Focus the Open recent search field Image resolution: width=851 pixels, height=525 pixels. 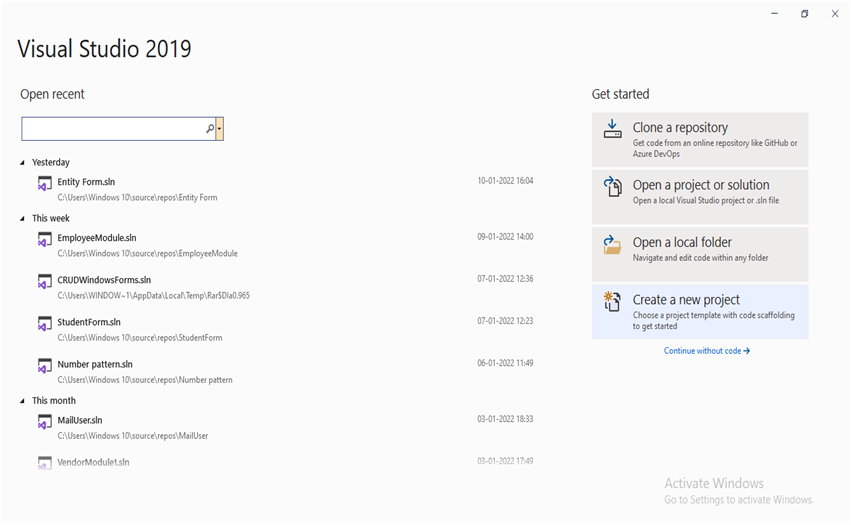pyautogui.click(x=118, y=129)
